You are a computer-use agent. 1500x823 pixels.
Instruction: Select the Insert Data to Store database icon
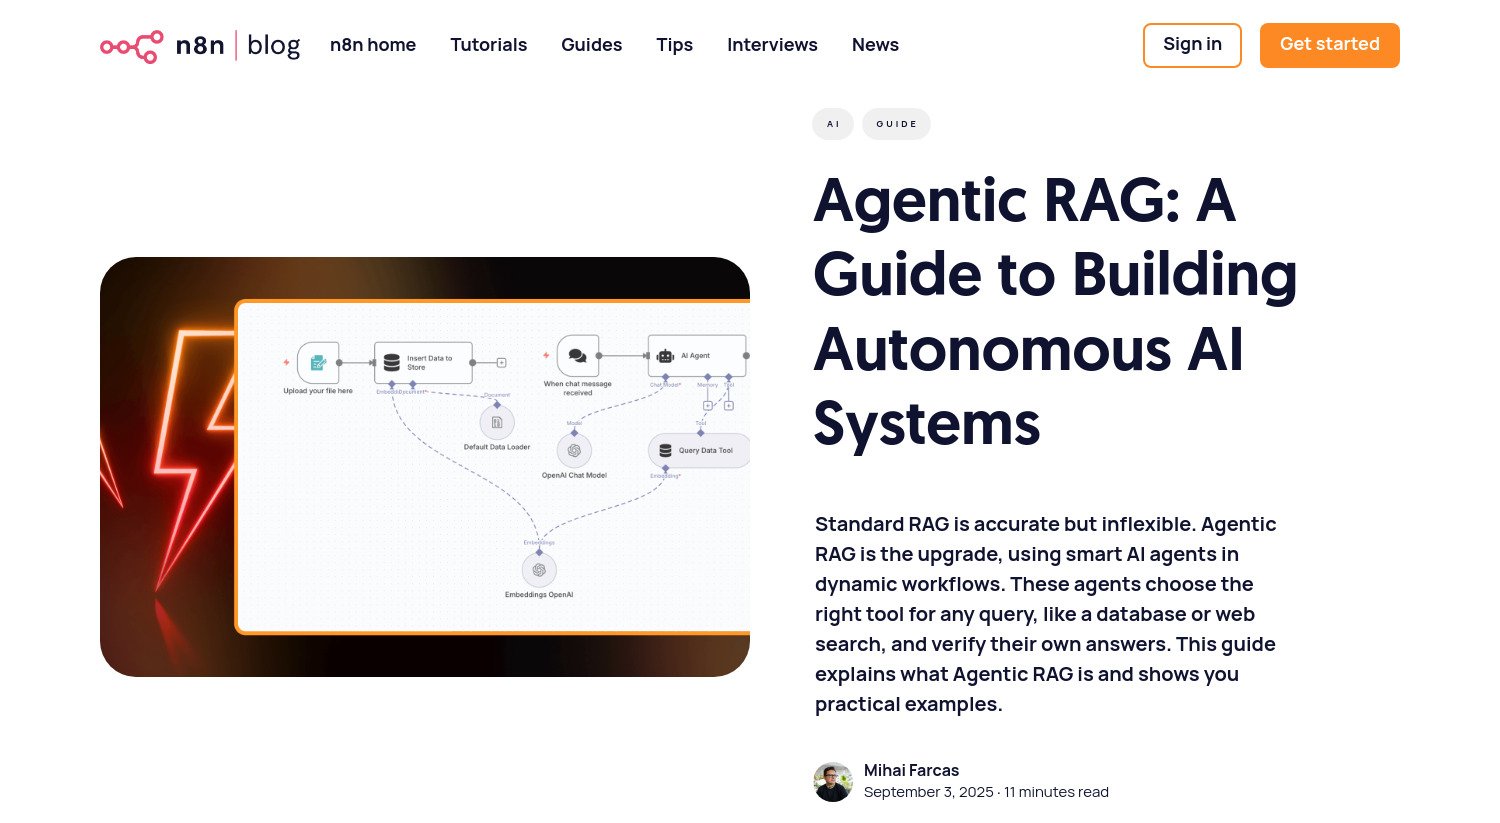[390, 362]
